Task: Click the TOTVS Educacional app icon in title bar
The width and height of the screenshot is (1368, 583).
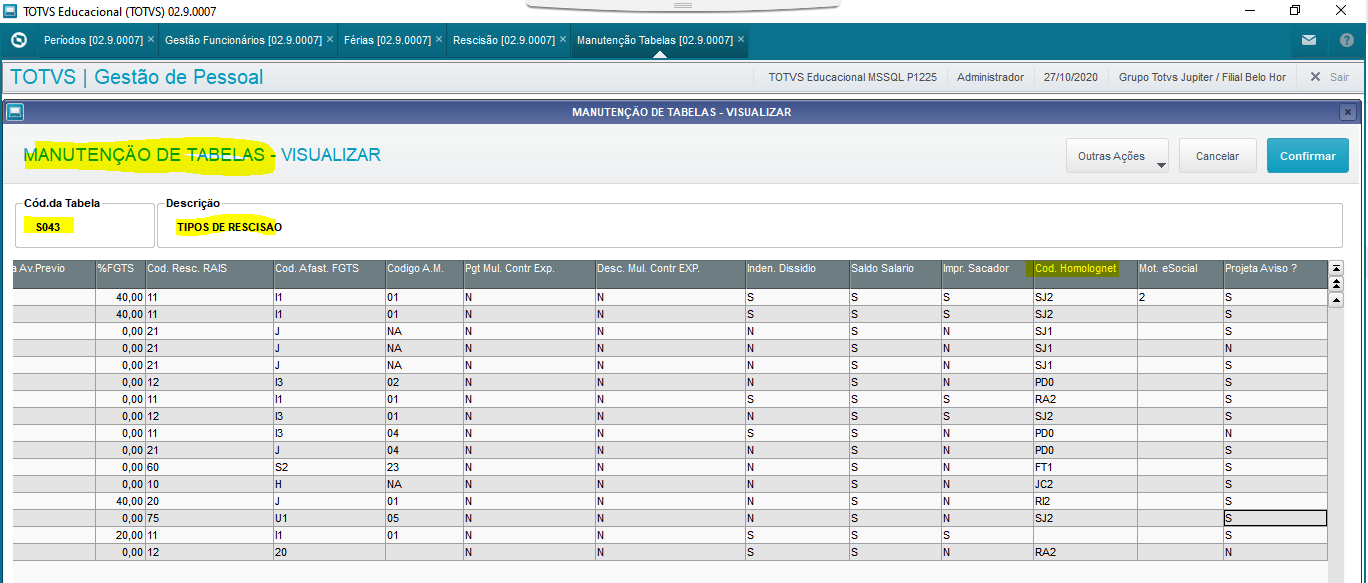Action: point(10,11)
